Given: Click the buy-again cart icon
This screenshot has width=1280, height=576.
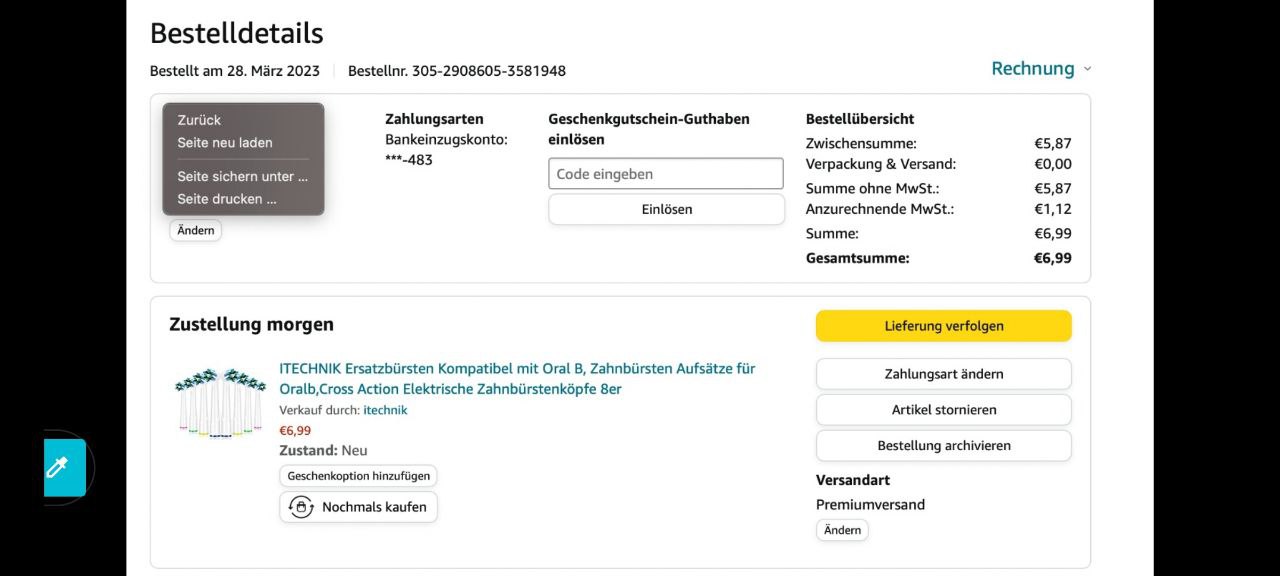Looking at the screenshot, I should point(300,507).
